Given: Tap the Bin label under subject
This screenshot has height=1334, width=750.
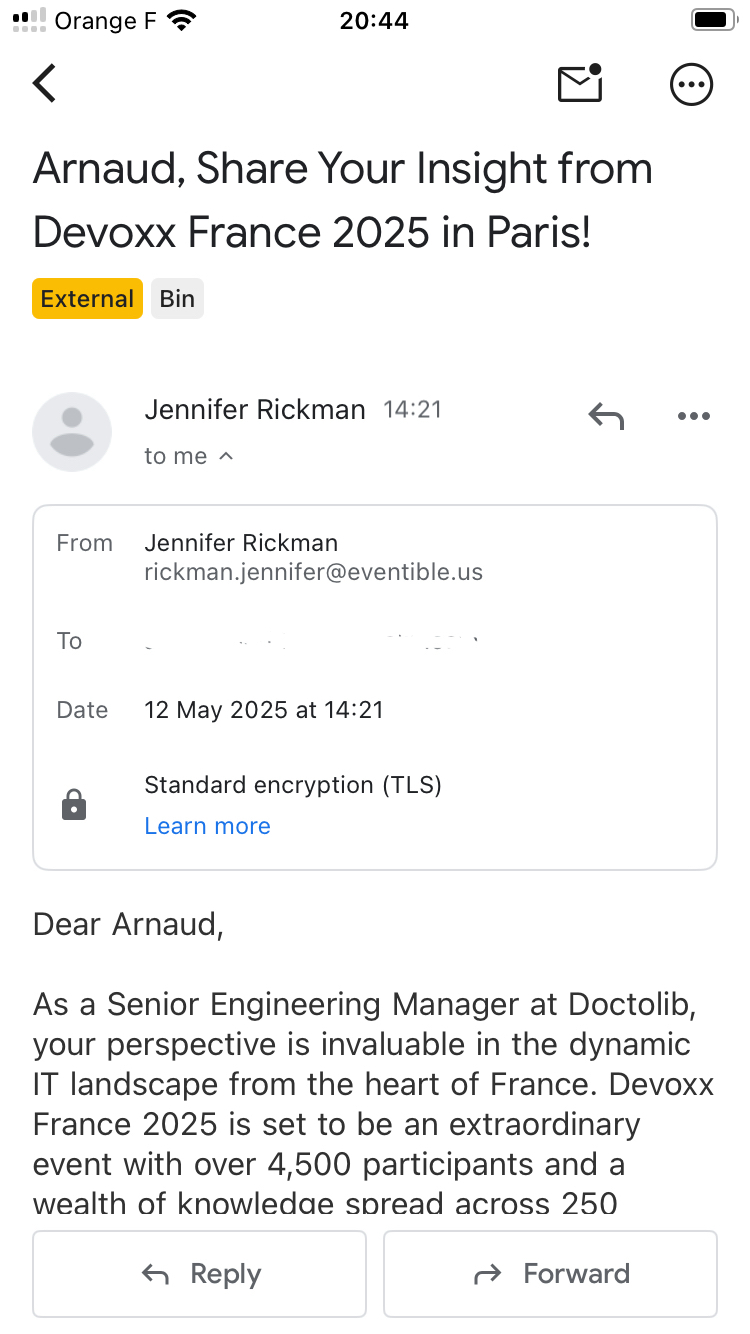Looking at the screenshot, I should (x=177, y=299).
